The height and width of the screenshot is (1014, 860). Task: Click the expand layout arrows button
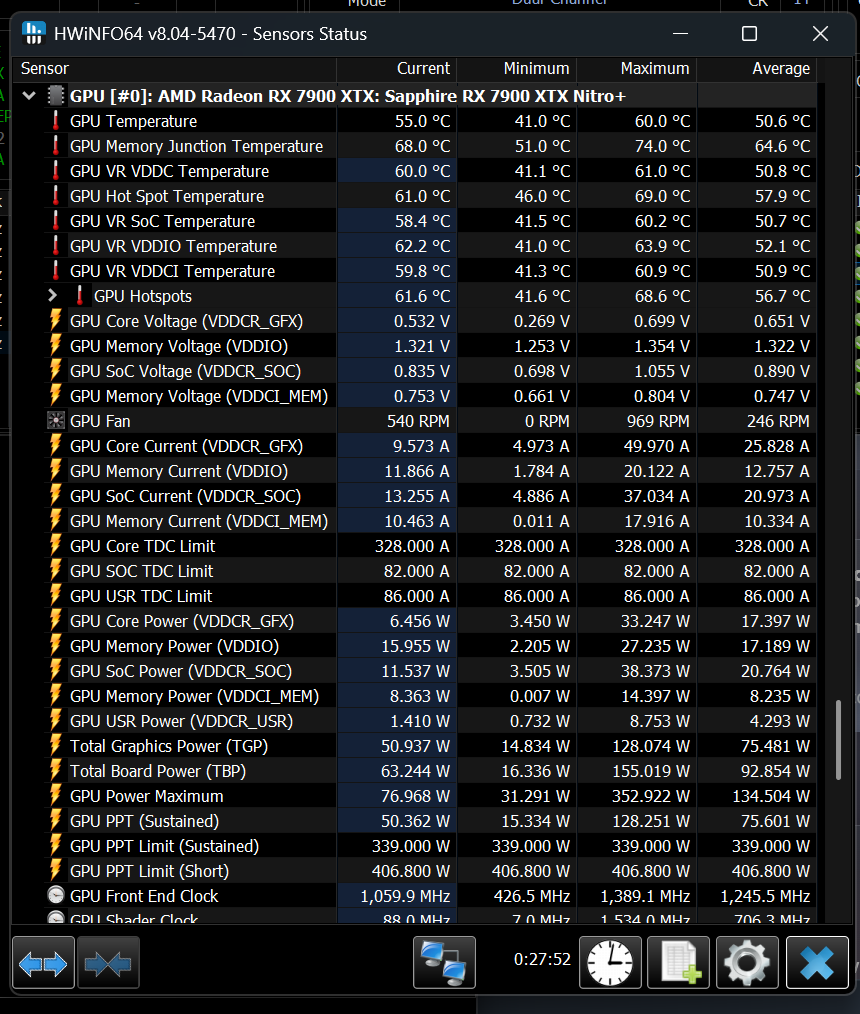click(43, 964)
